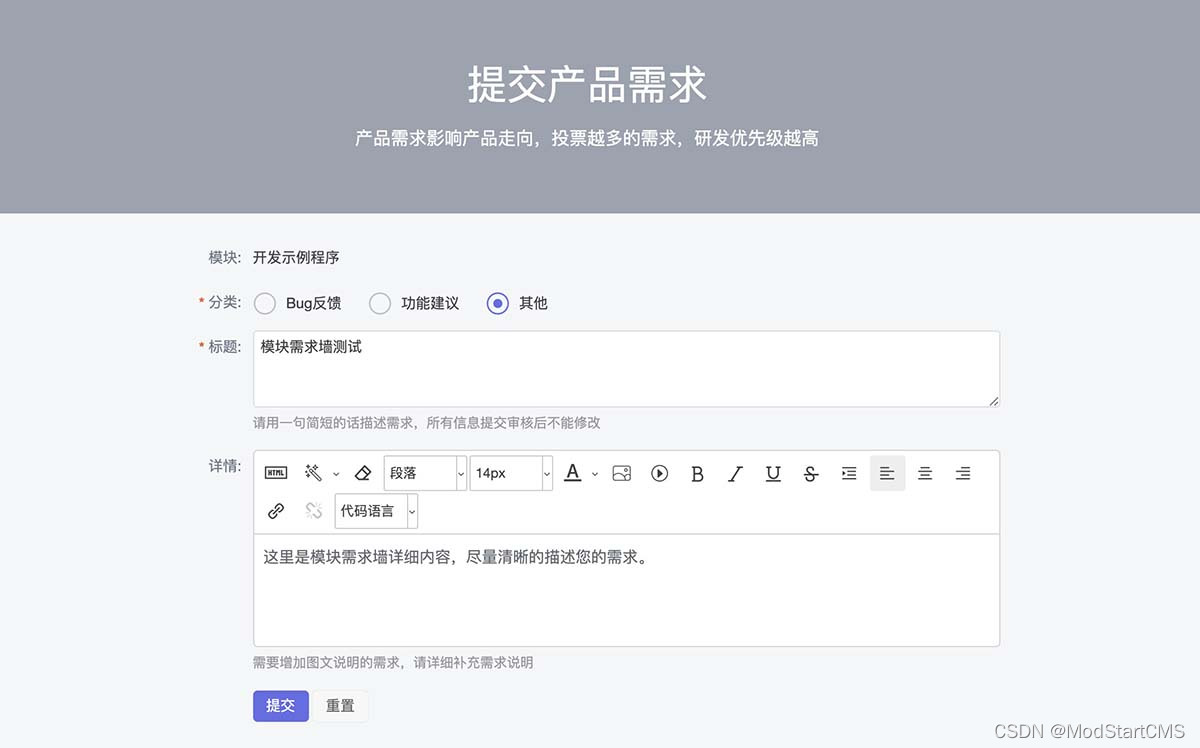Click the eraser clear-format icon
Viewport: 1200px width, 748px height.
coord(363,473)
